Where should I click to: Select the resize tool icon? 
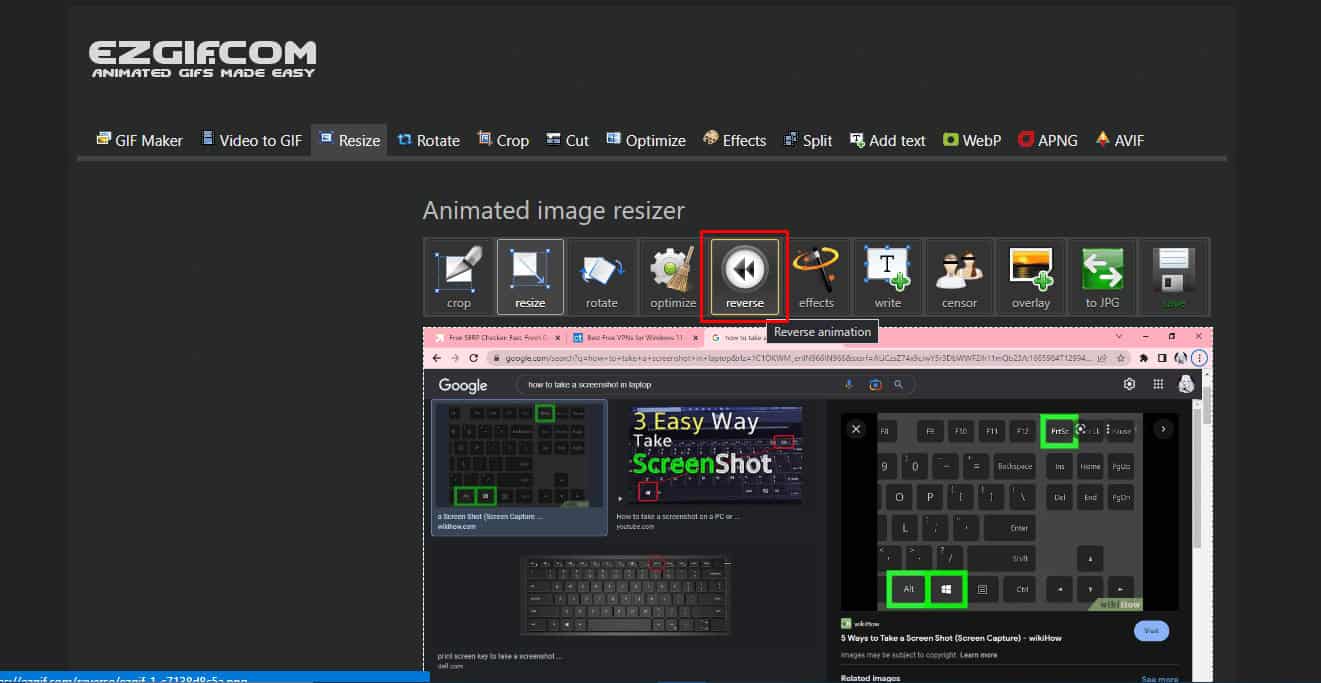530,277
